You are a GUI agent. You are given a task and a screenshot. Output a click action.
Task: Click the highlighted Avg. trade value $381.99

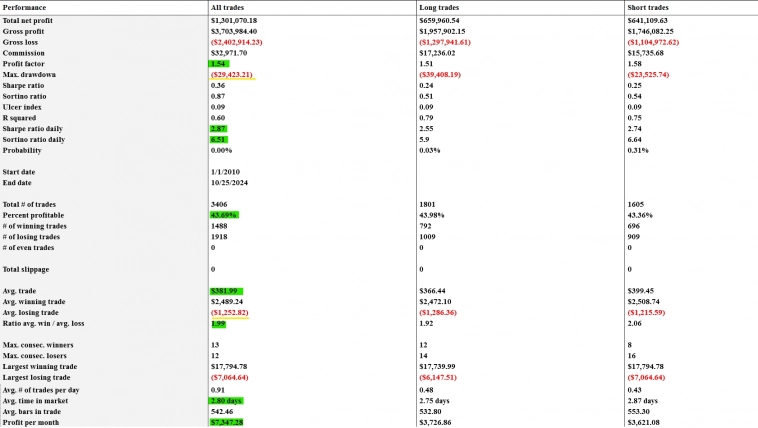point(225,291)
